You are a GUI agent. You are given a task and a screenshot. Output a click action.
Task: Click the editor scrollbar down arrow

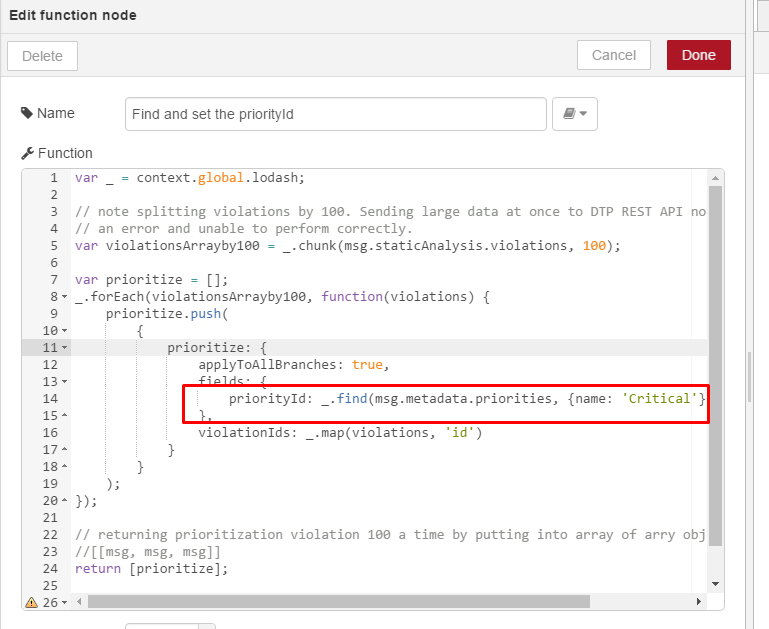click(x=715, y=584)
